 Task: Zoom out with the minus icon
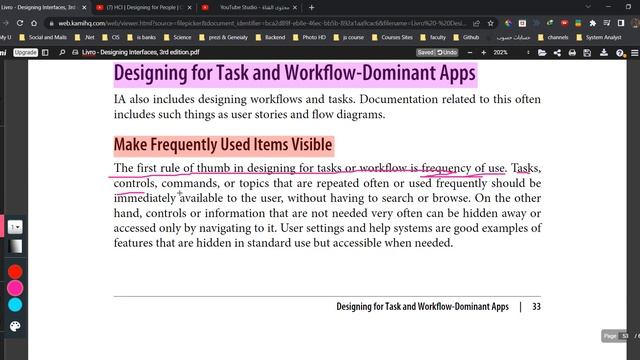tap(470, 53)
